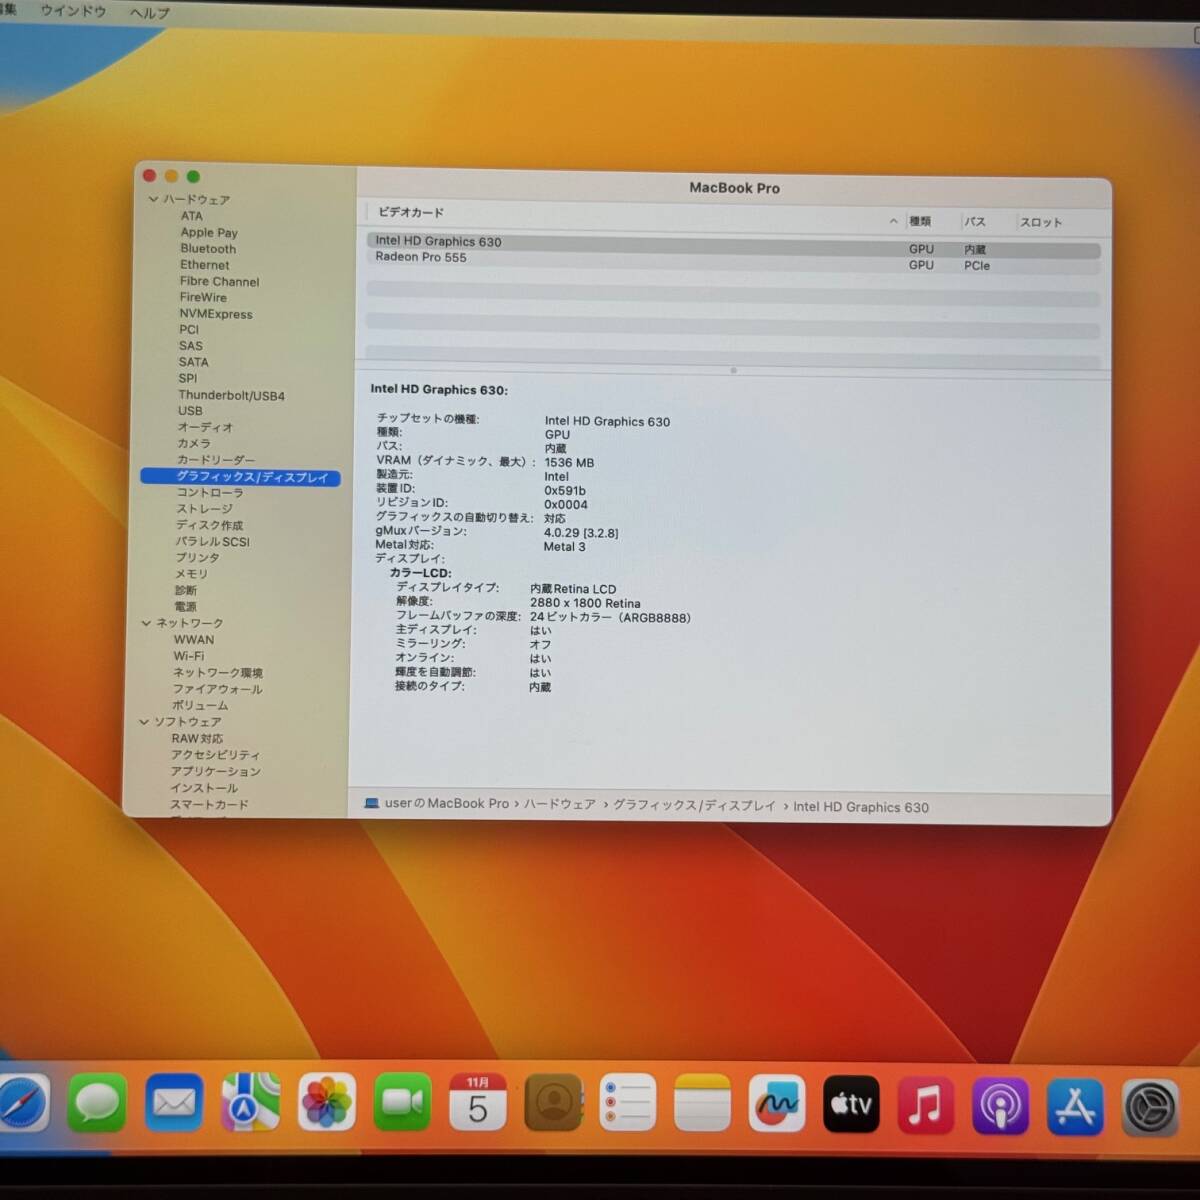The height and width of the screenshot is (1200, 1200).
Task: Click ハードウェア in path bar
Action: point(560,804)
